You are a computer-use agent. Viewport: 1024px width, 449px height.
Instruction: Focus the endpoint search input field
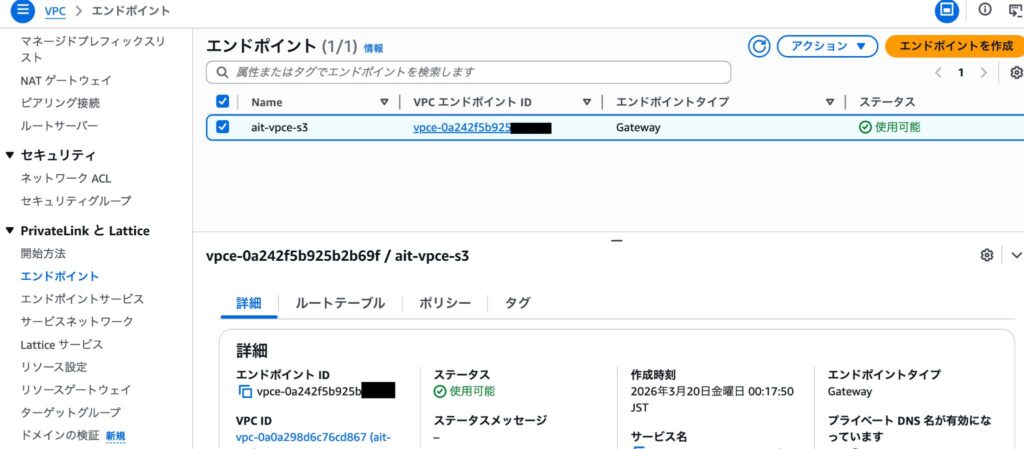(468, 73)
